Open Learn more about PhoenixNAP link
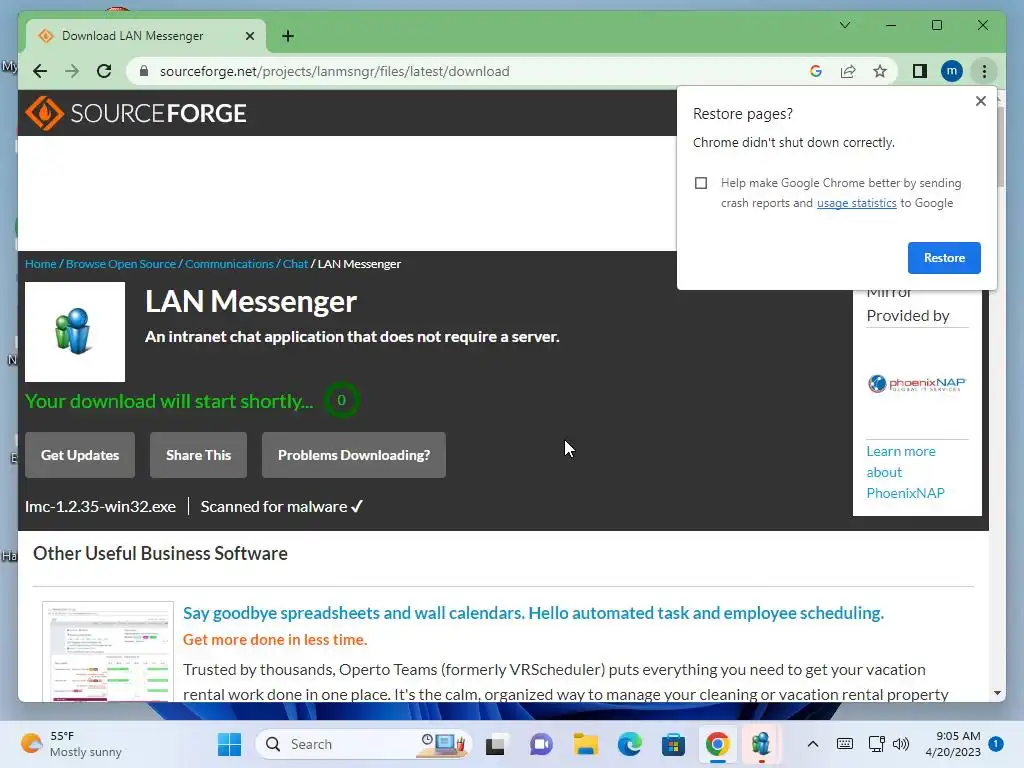Image resolution: width=1024 pixels, height=768 pixels. point(905,472)
